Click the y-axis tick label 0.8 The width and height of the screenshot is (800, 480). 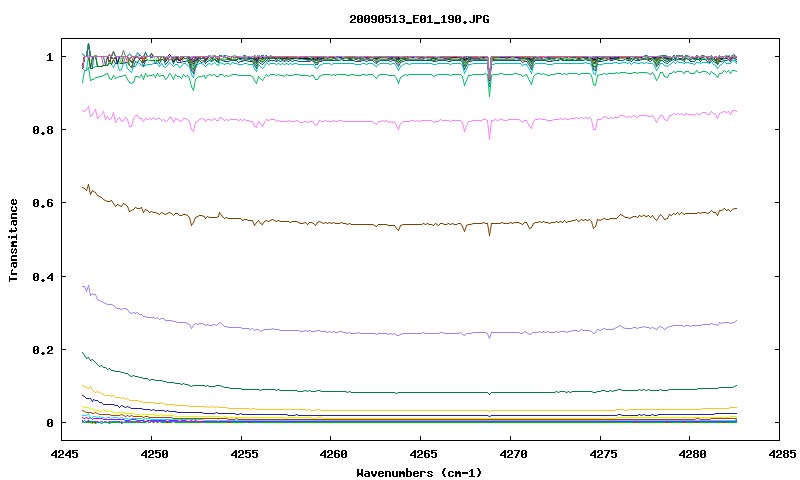tap(43, 130)
